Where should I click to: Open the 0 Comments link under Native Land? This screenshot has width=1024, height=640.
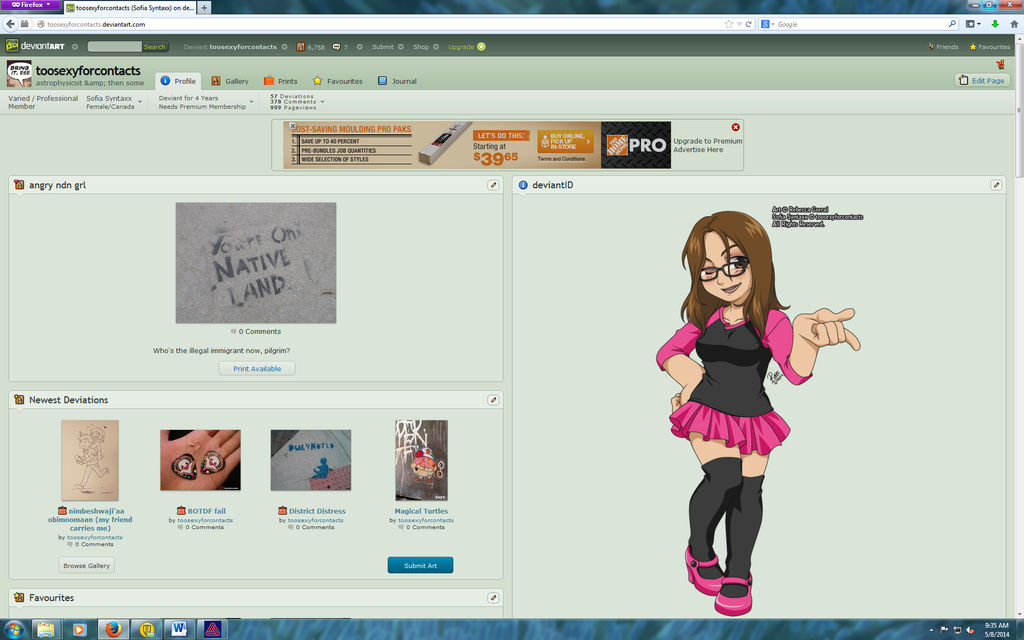click(255, 331)
